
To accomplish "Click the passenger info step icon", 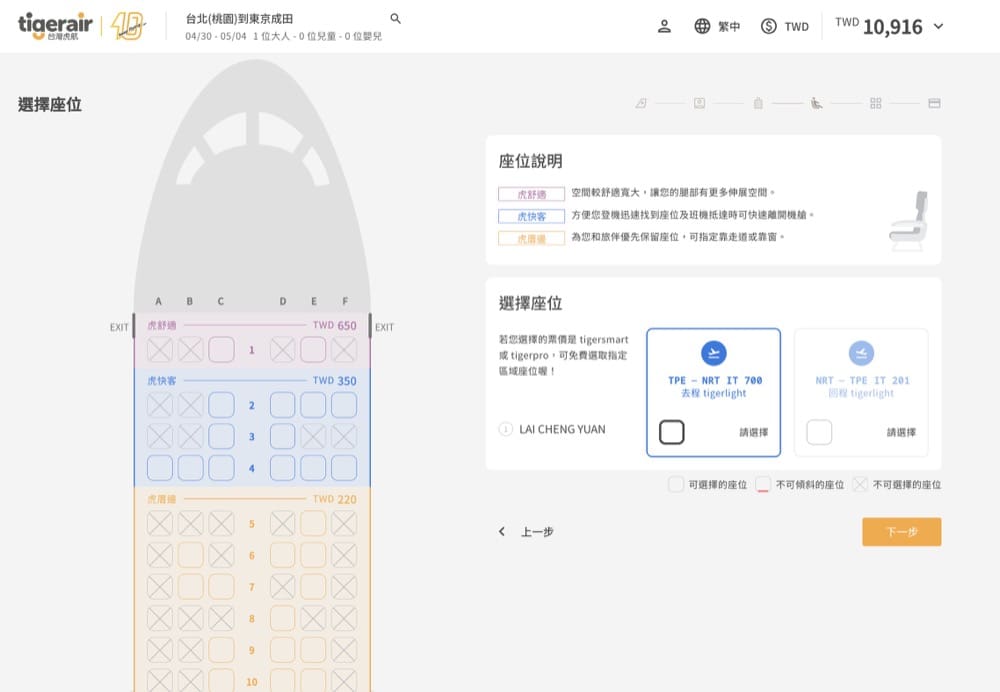I will point(700,103).
